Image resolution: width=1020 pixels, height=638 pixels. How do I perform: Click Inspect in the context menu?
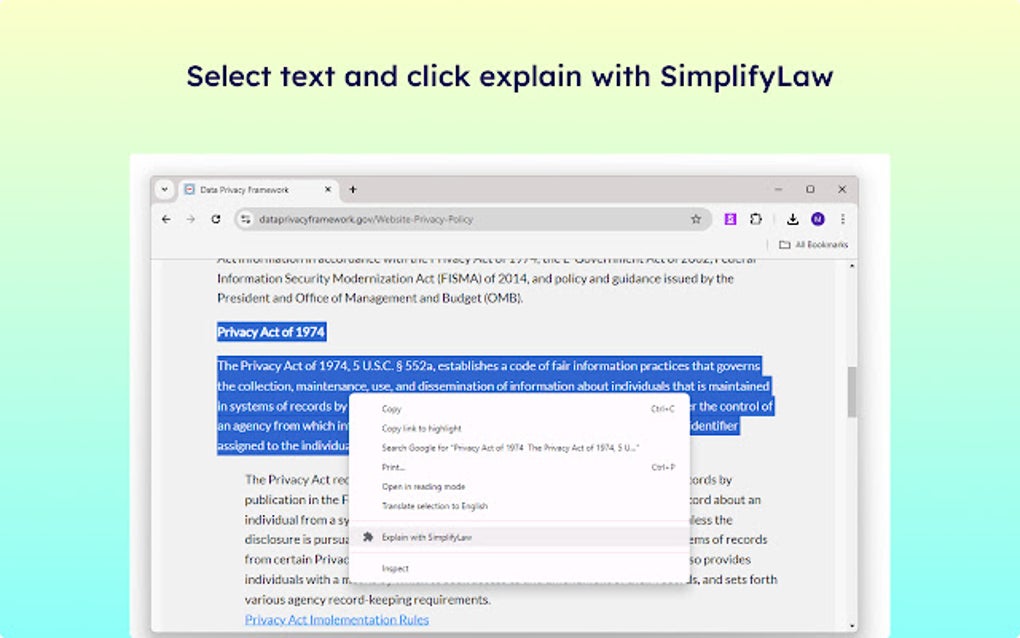click(x=396, y=567)
